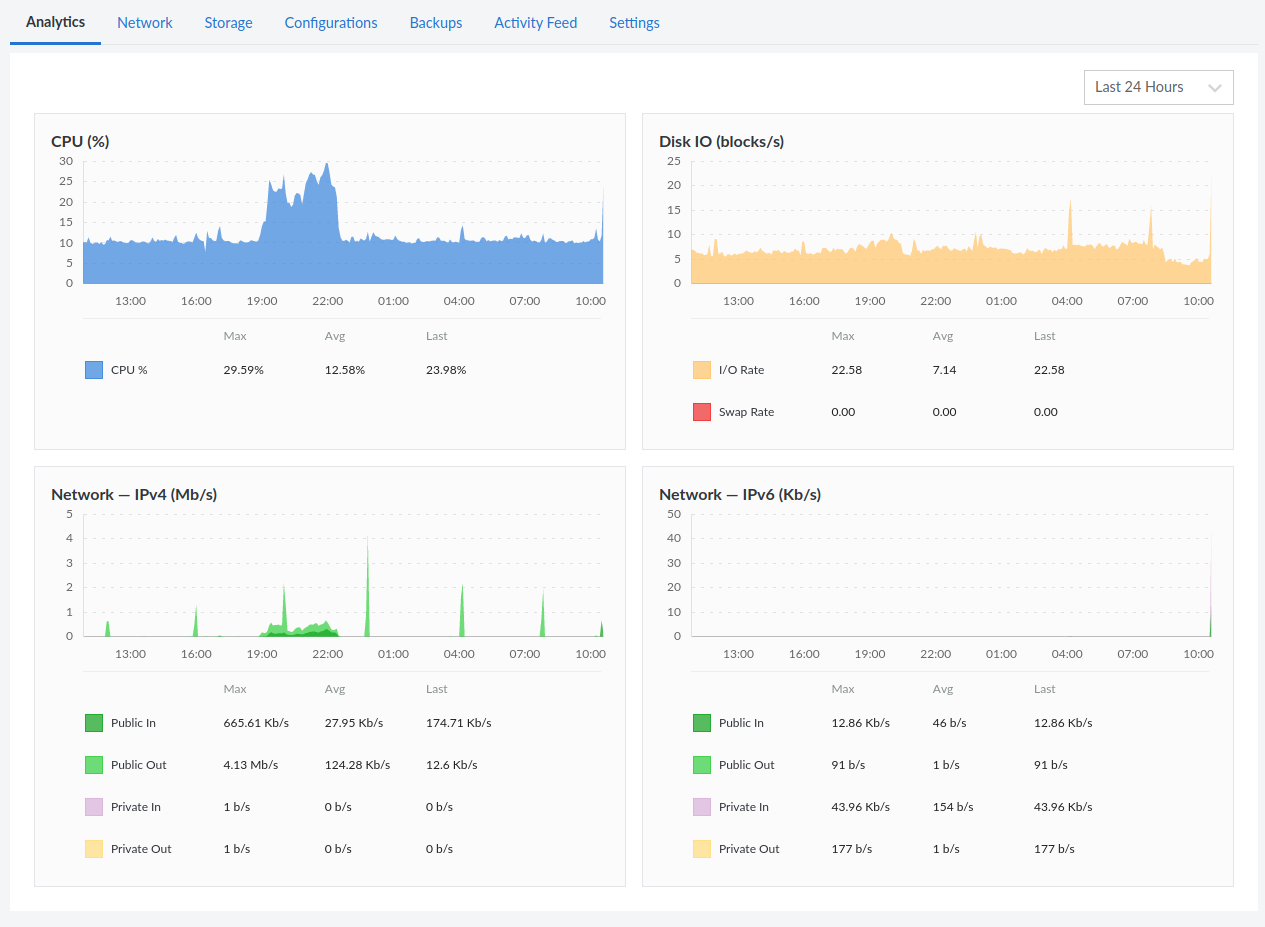Click the Network — IPv4 (Mb/s) title
The height and width of the screenshot is (927, 1265).
tap(134, 495)
